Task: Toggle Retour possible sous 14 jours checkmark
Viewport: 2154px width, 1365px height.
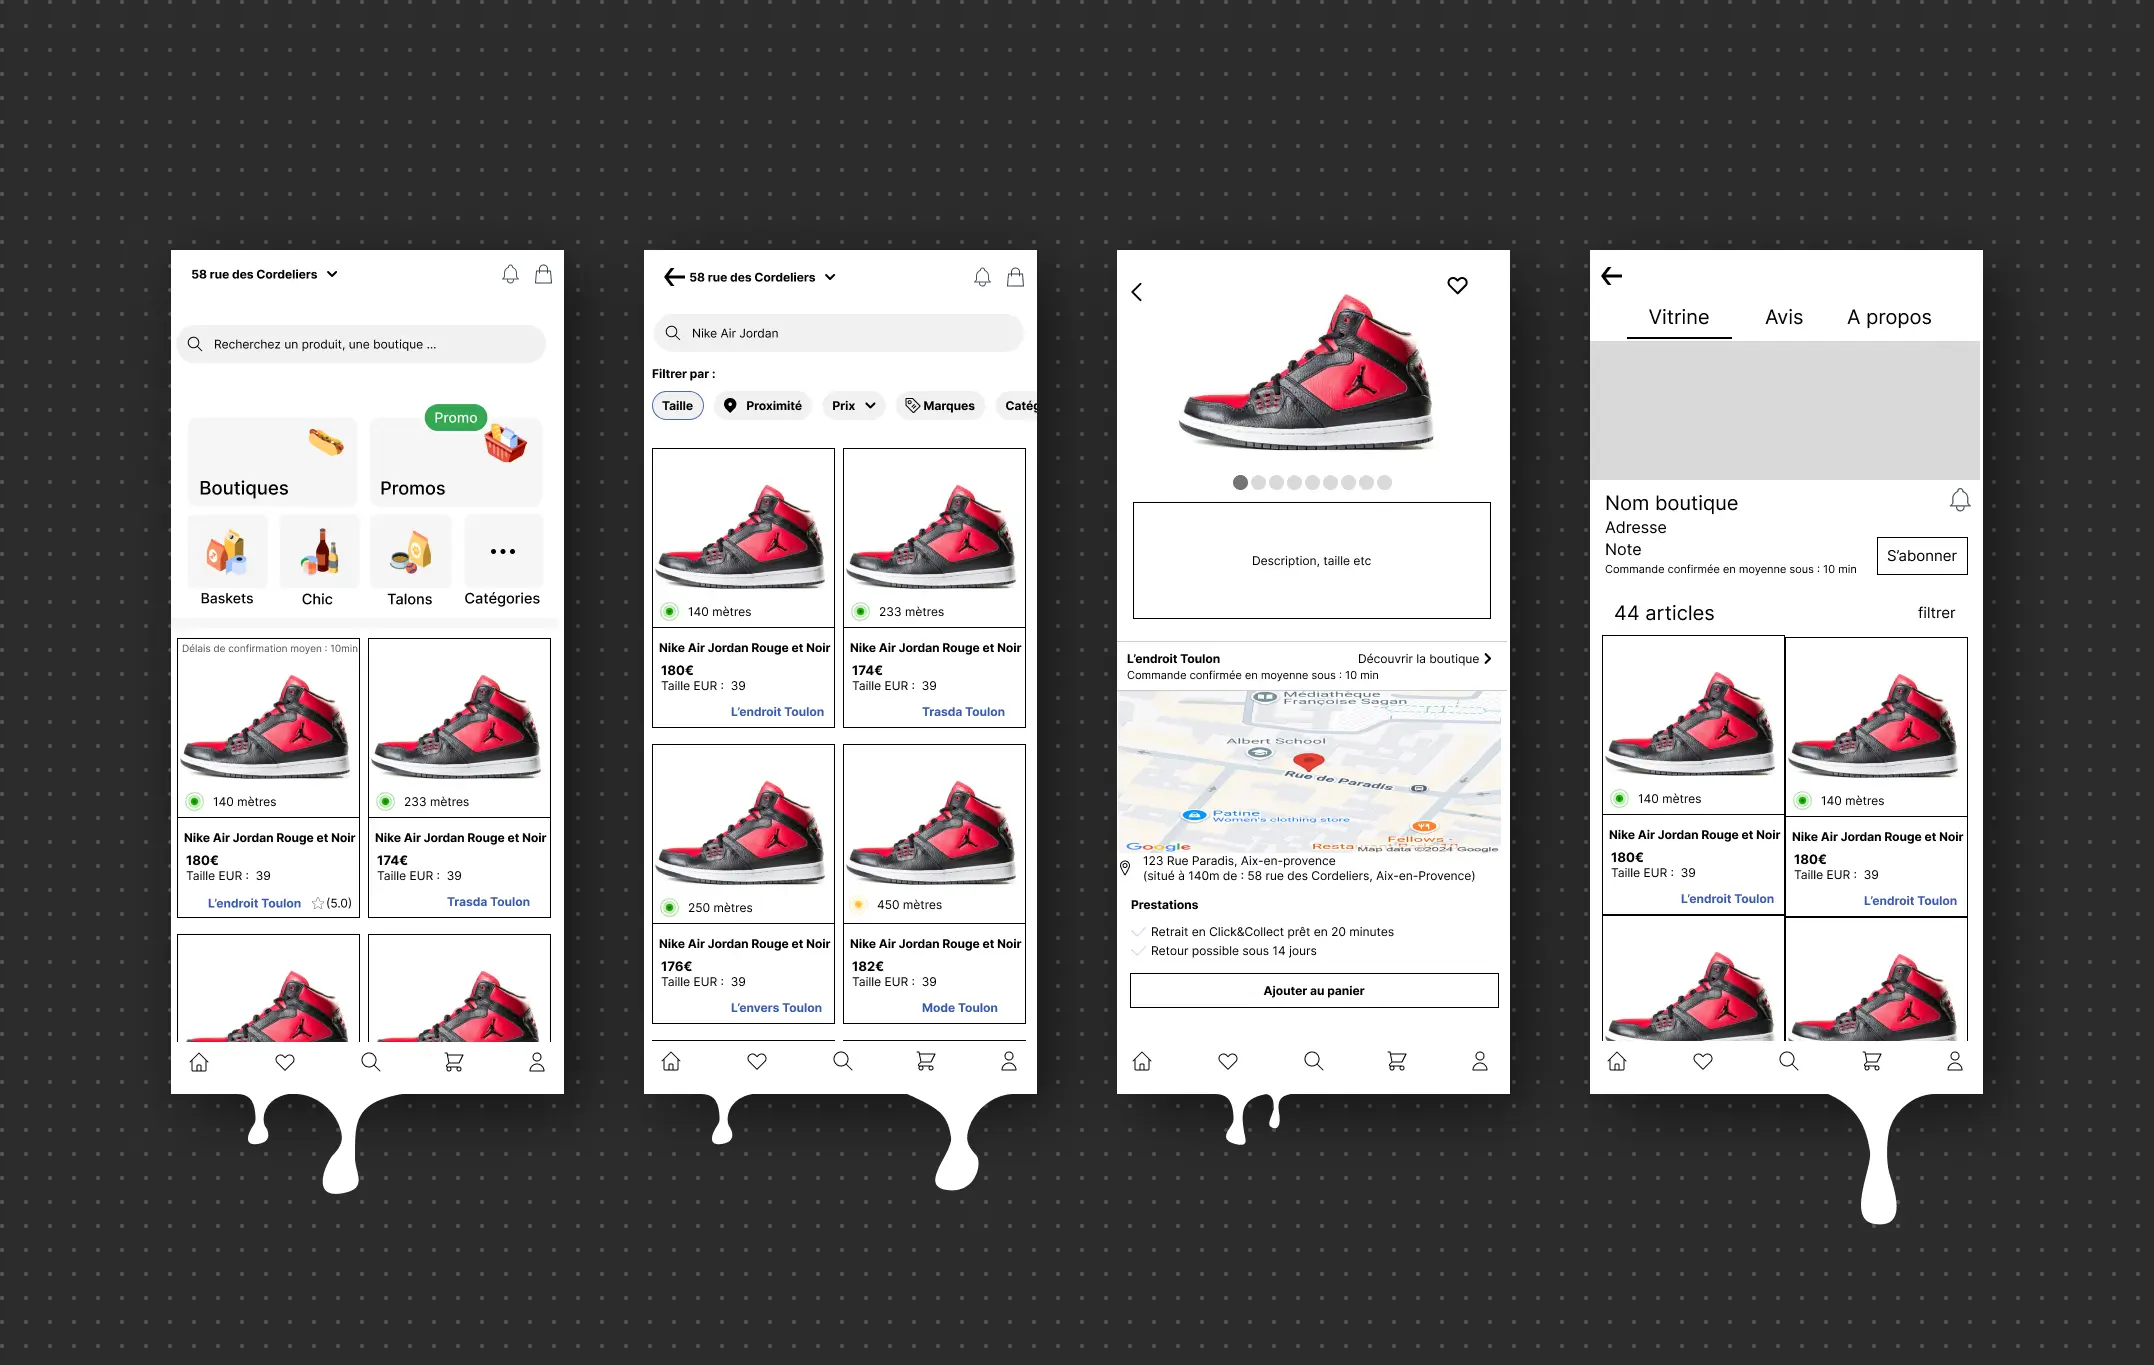Action: pyautogui.click(x=1138, y=951)
